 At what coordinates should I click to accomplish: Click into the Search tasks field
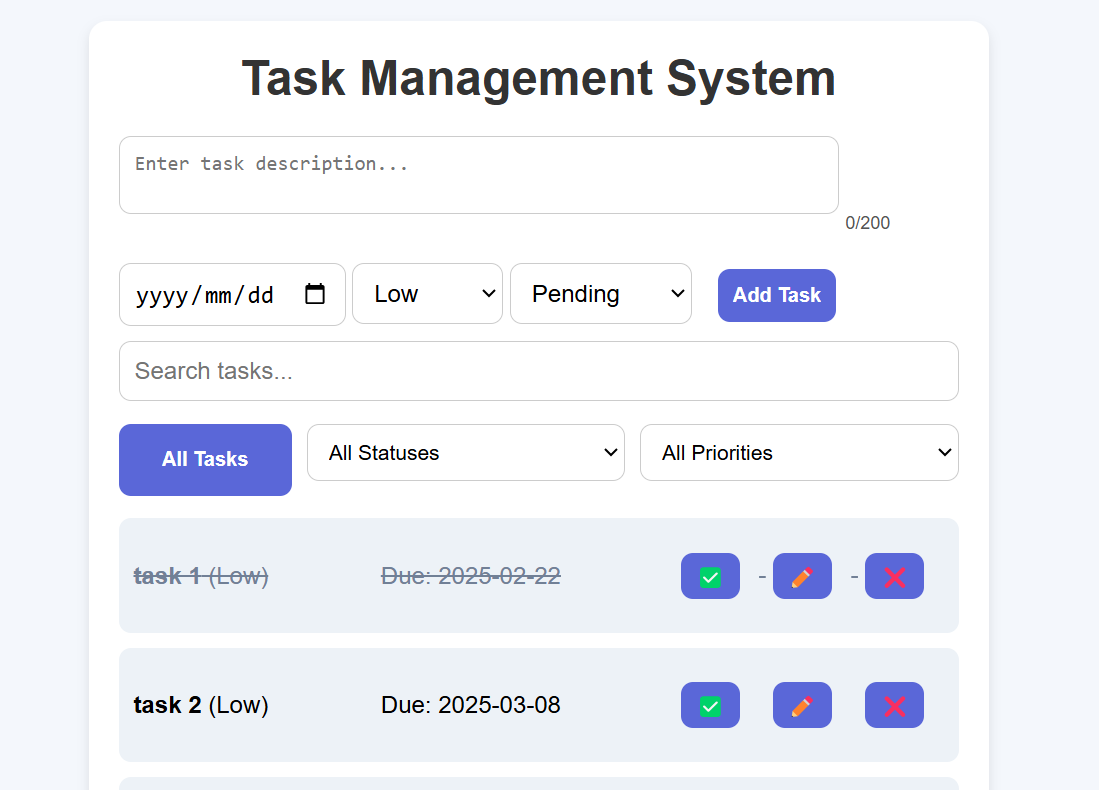539,371
